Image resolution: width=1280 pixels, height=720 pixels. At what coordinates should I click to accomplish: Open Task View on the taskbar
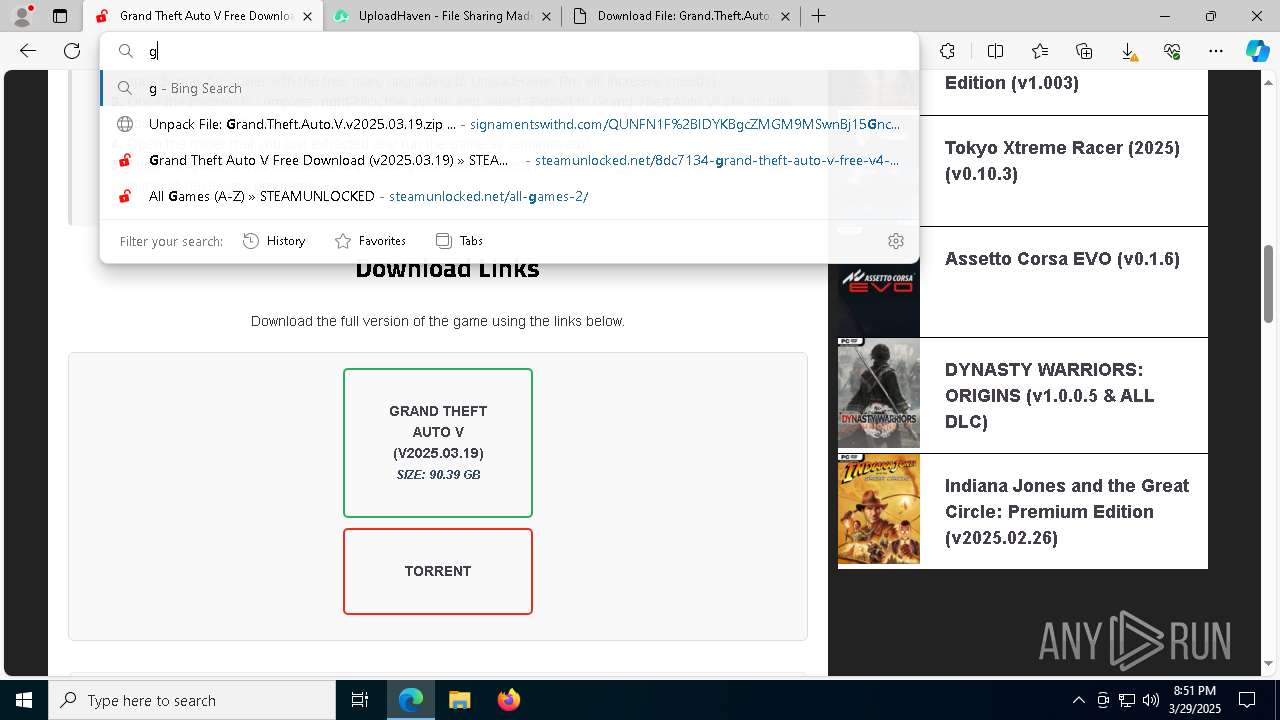[x=361, y=700]
